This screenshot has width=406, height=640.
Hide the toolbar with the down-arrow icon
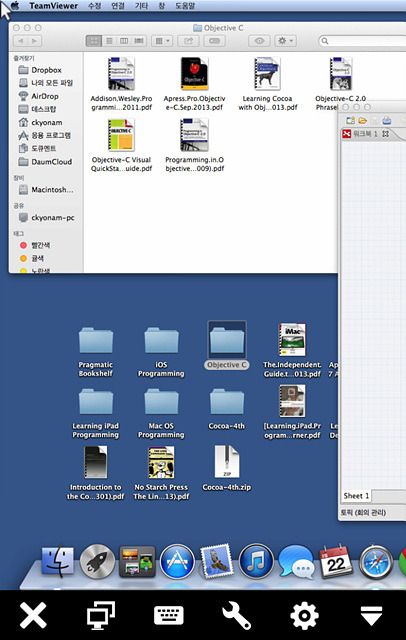coord(372,616)
